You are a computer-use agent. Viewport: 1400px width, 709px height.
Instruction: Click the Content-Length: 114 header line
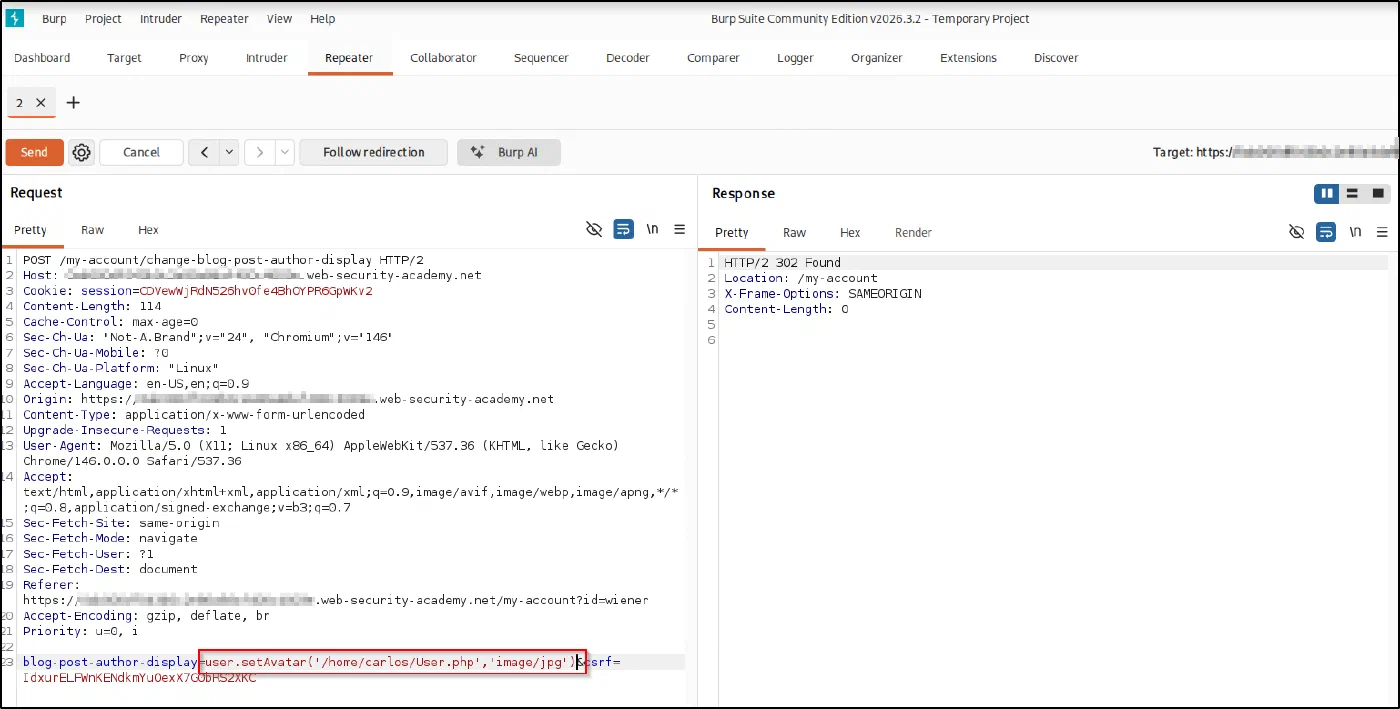tap(92, 306)
